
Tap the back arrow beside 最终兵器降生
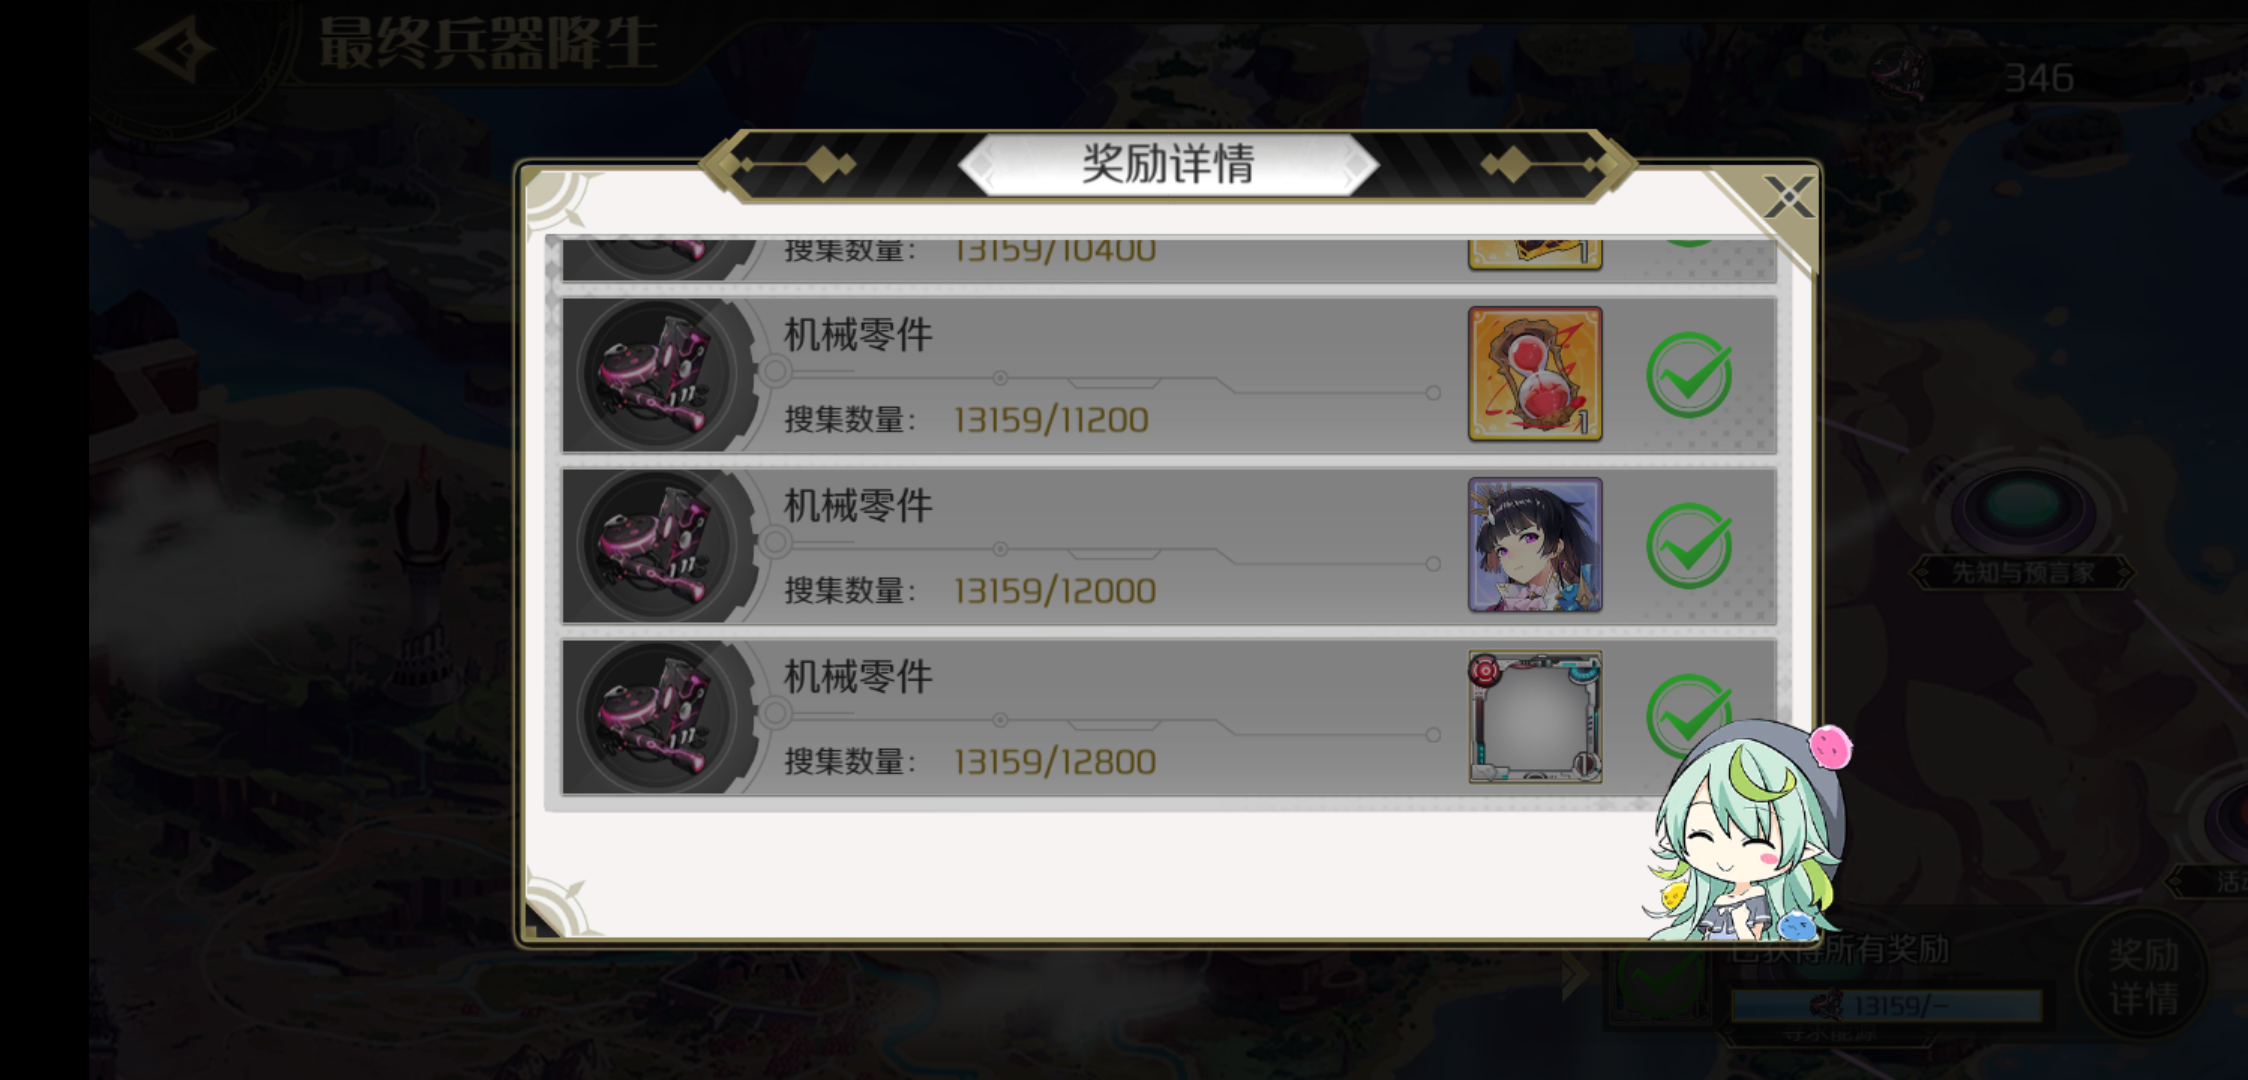(x=176, y=49)
